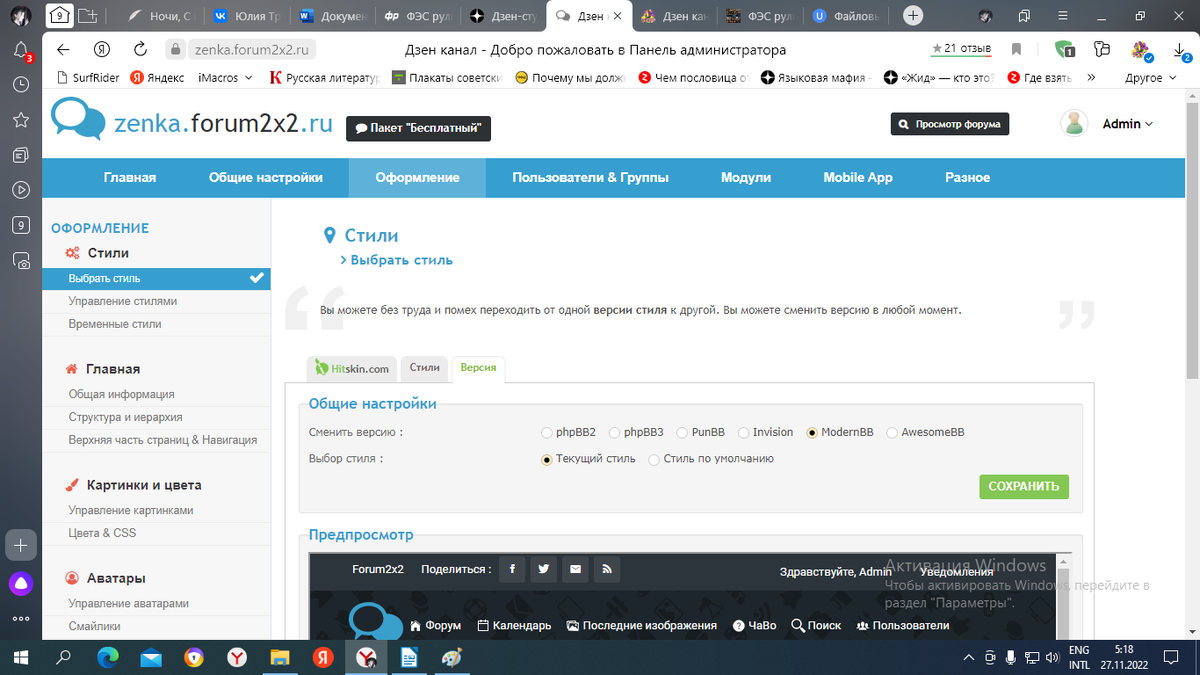Open Общая информация sidebar link
The width and height of the screenshot is (1200, 675).
tap(121, 394)
